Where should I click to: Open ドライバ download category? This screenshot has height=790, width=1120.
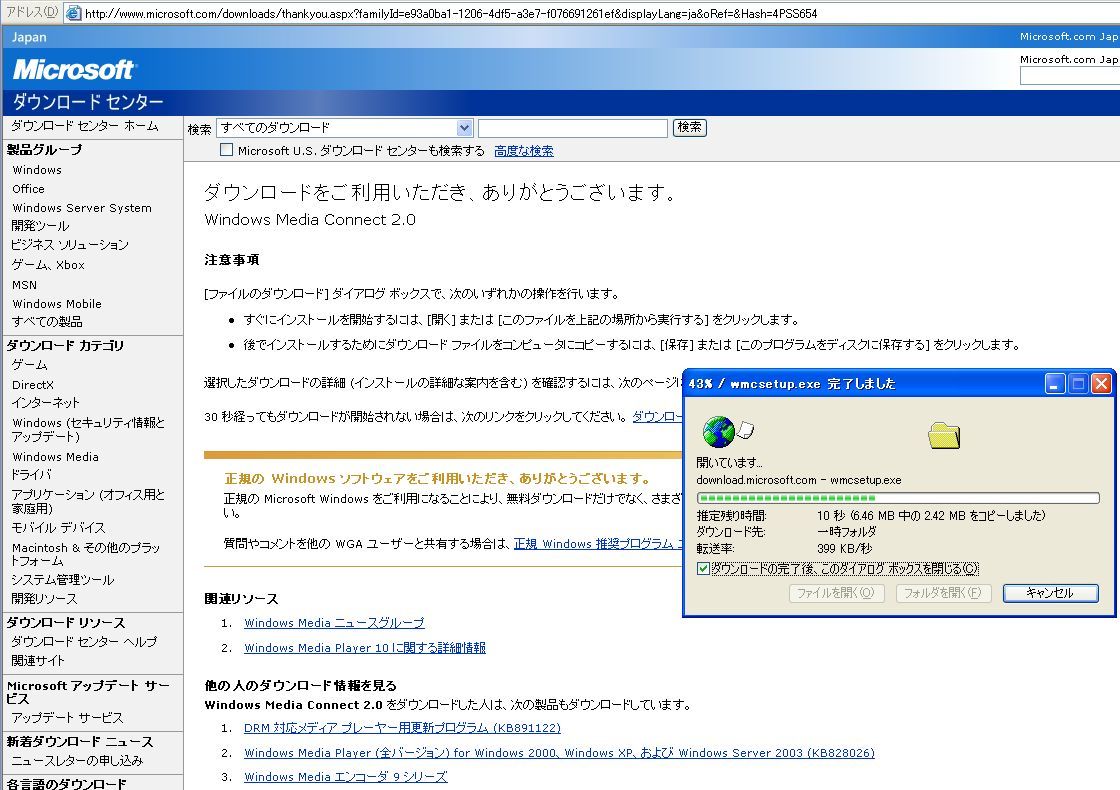pos(31,475)
